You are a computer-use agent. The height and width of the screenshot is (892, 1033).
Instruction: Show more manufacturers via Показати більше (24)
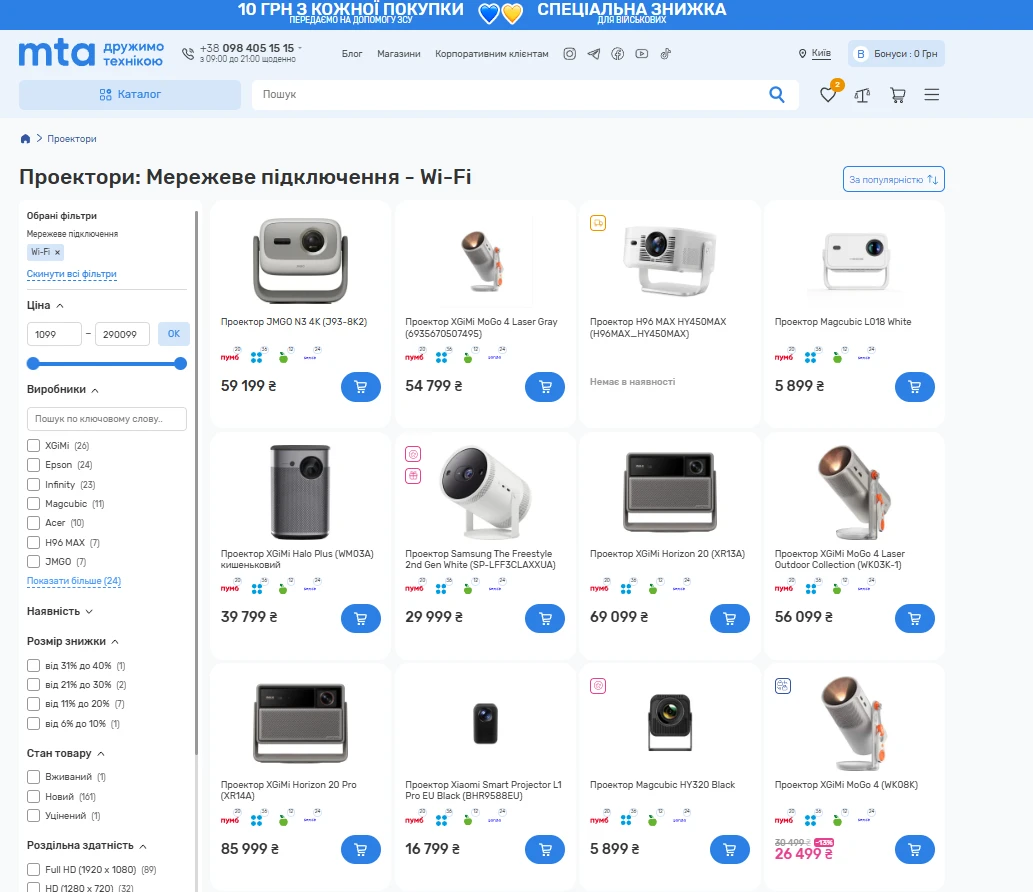point(74,581)
